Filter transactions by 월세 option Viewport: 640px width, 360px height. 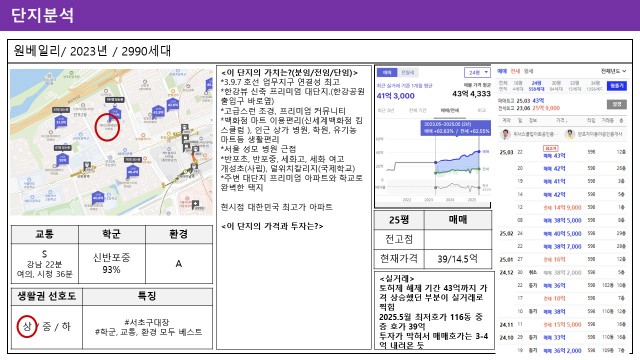click(x=529, y=71)
